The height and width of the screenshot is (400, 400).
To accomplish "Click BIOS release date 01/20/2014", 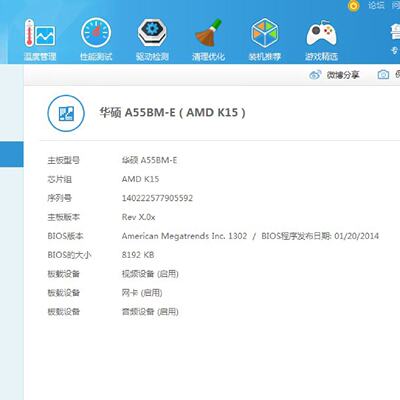I will (x=357, y=236).
